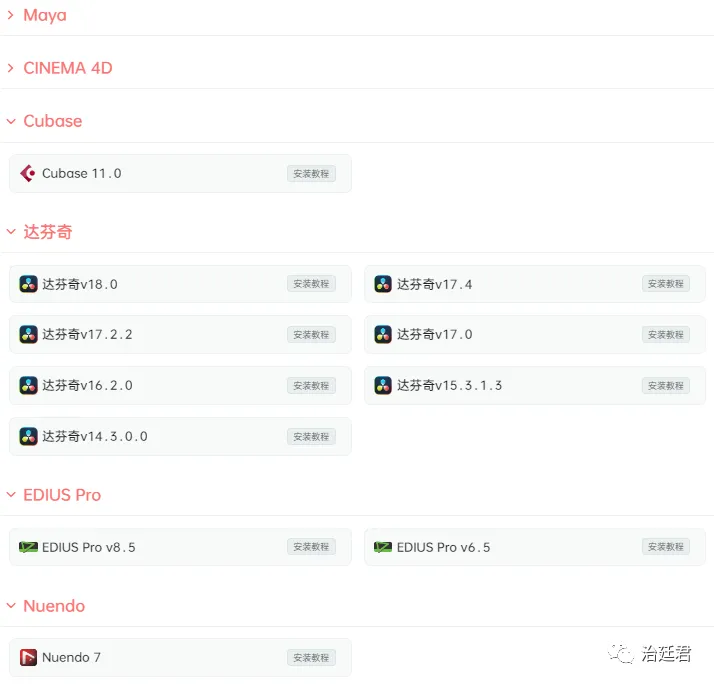Open 安装教程 for 达芬奇v17.0
This screenshot has width=714, height=684.
[x=666, y=335]
